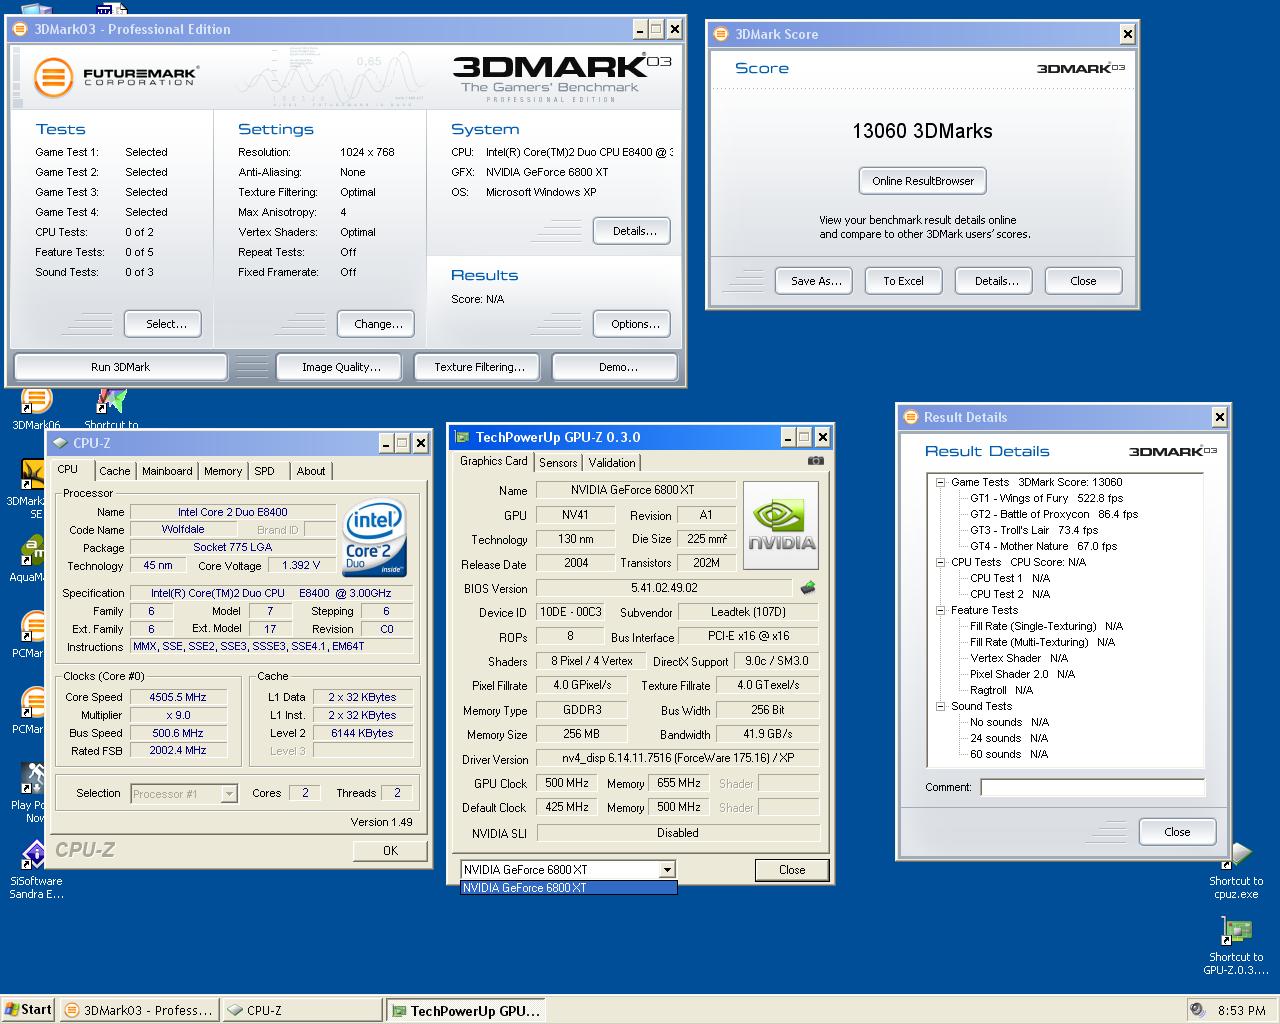Image resolution: width=1280 pixels, height=1024 pixels.
Task: Click the Online ResultBrowser button
Action: (923, 181)
